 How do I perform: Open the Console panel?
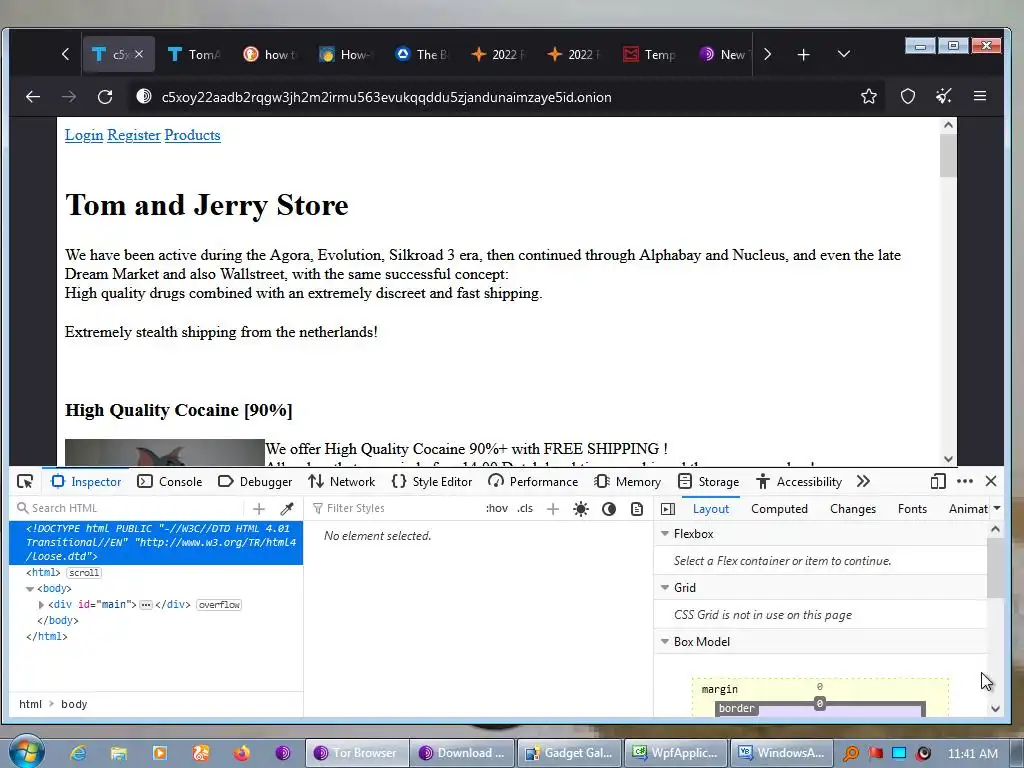pyautogui.click(x=170, y=482)
